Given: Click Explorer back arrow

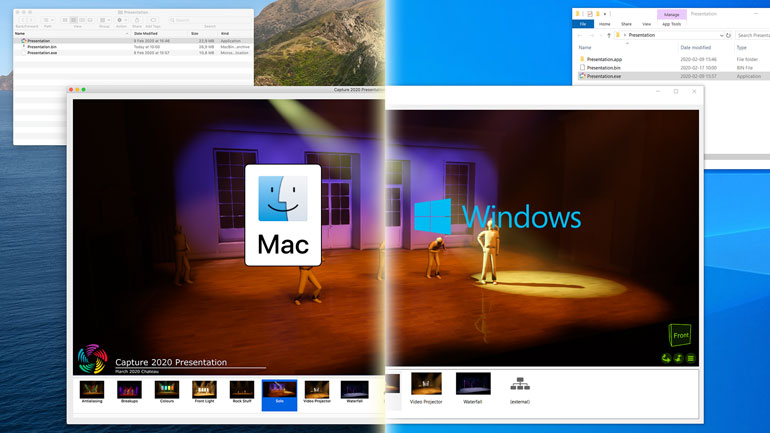Looking at the screenshot, I should coord(580,35).
